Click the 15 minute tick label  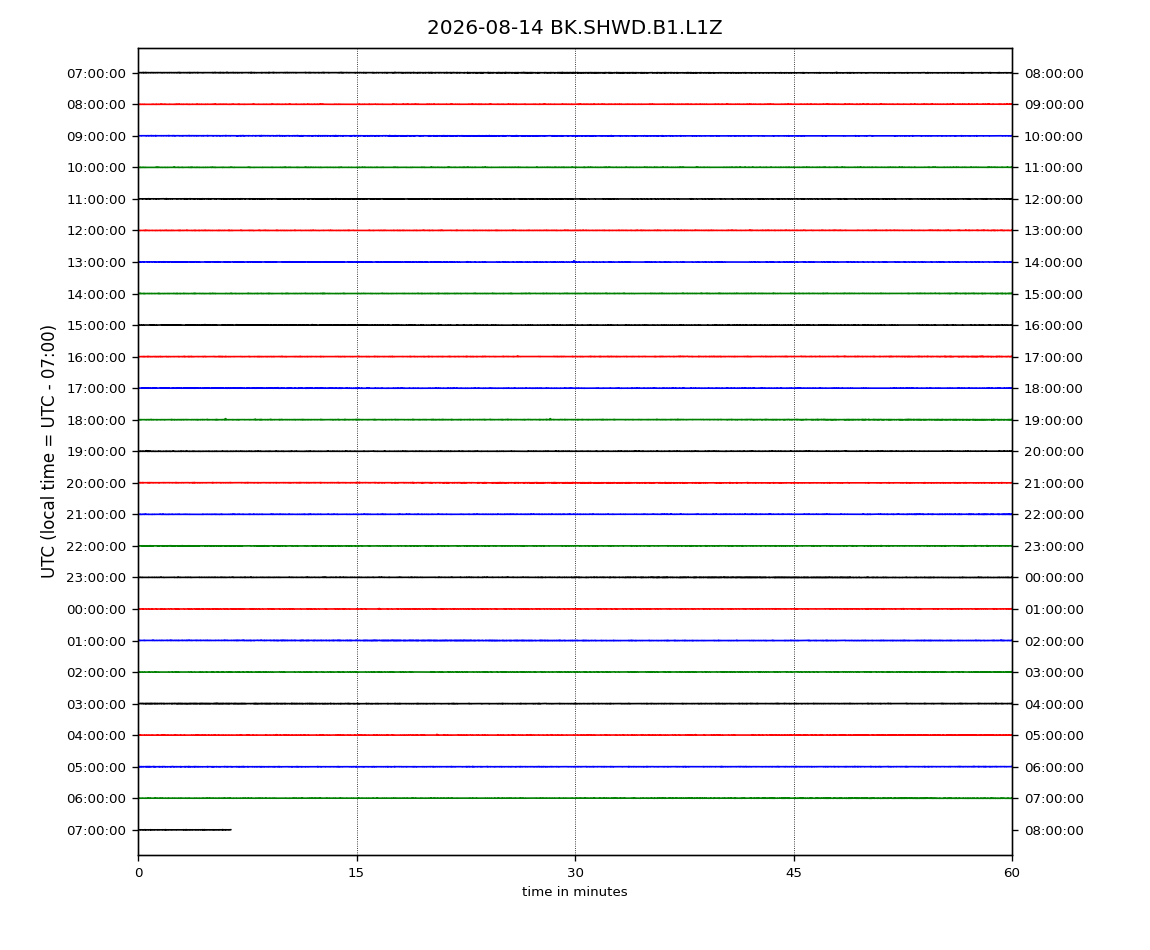356,873
